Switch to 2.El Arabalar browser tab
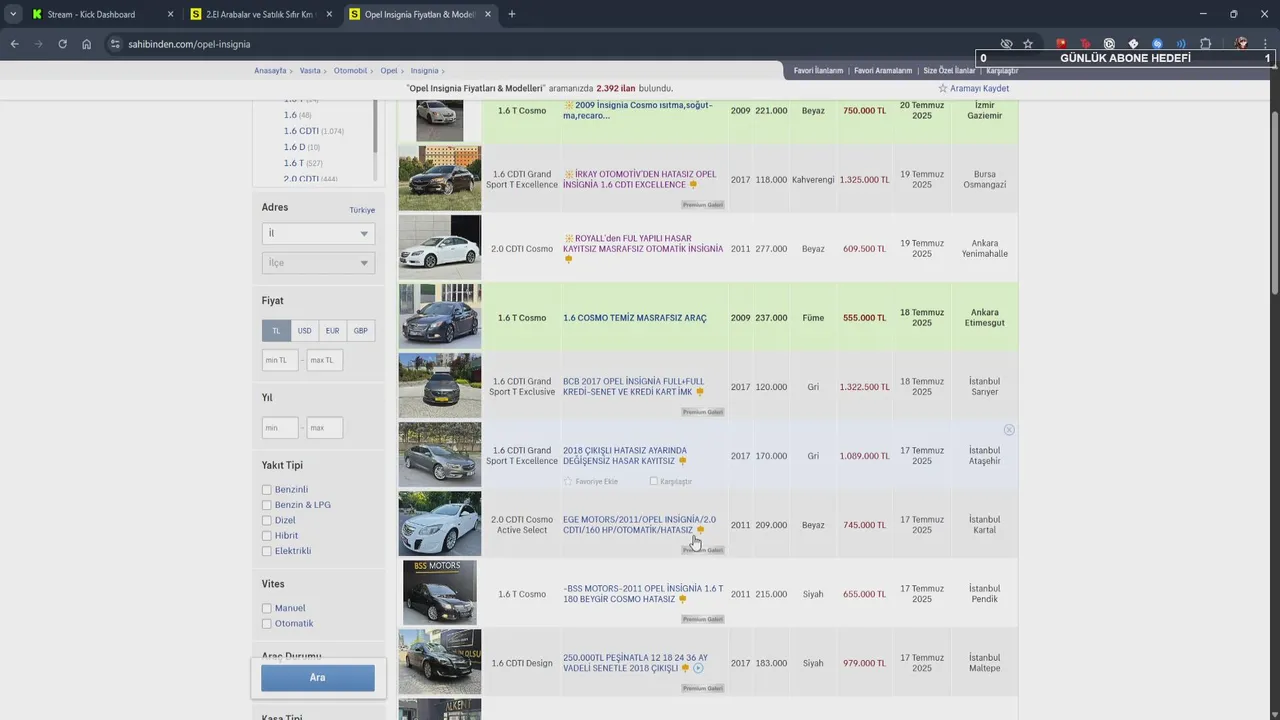 pos(260,14)
